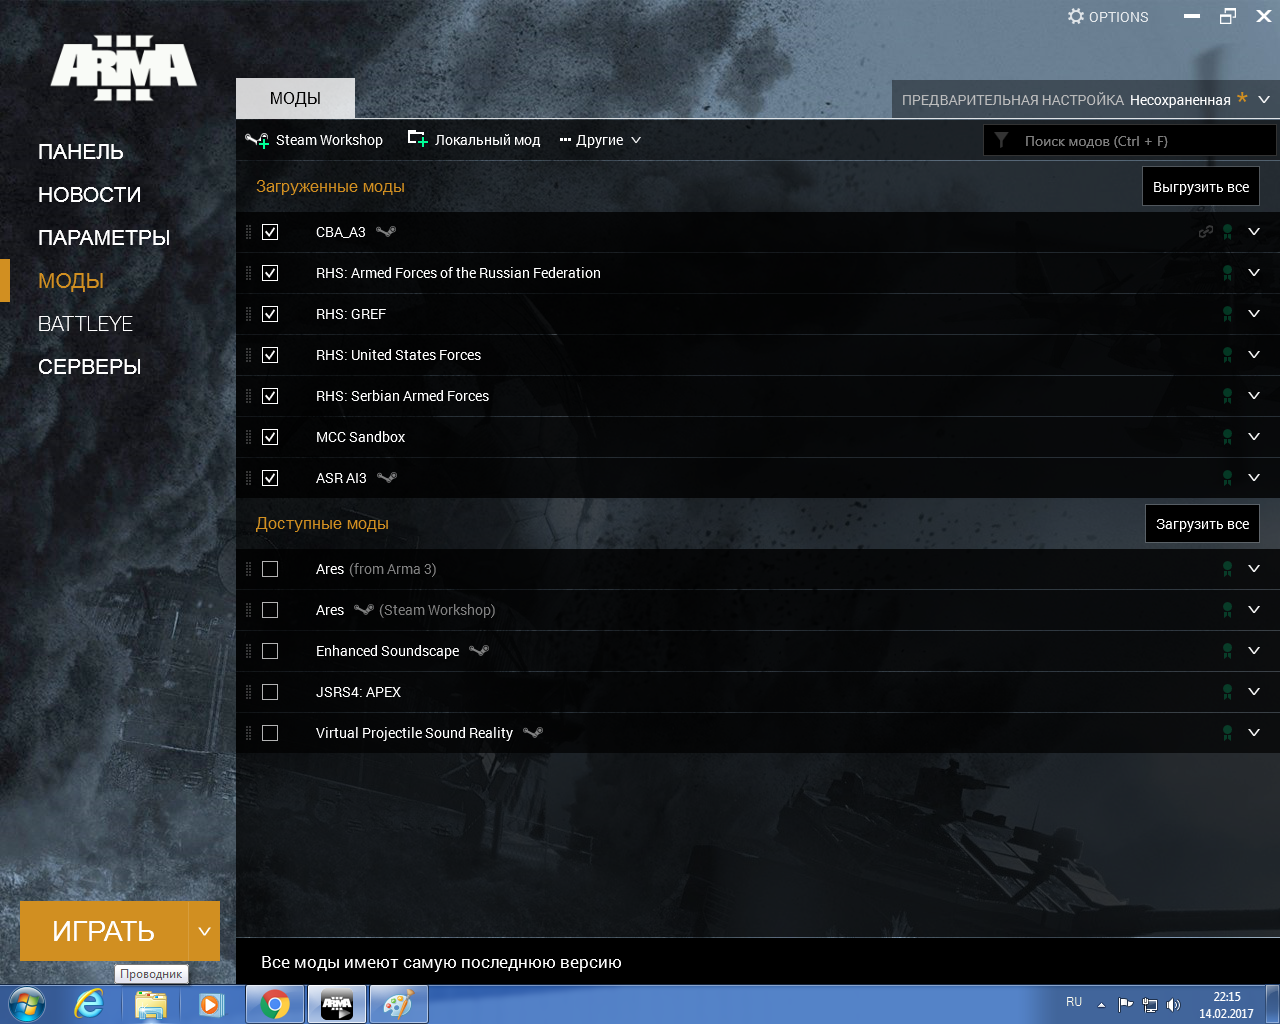The width and height of the screenshot is (1280, 1024).
Task: Open Google Chrome from the taskbar
Action: click(x=275, y=1004)
